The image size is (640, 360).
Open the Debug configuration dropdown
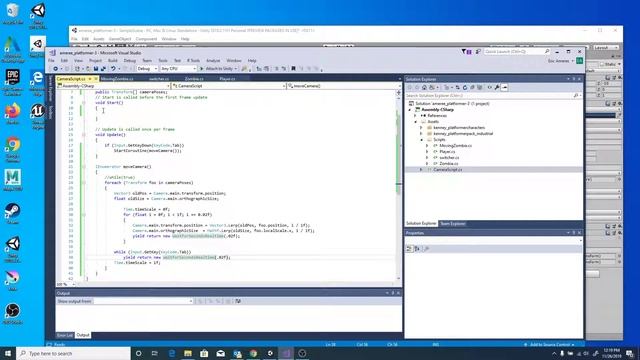(147, 69)
